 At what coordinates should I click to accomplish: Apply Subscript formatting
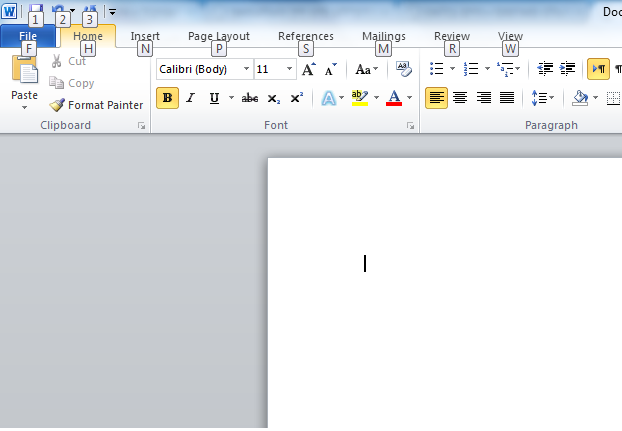[x=274, y=98]
